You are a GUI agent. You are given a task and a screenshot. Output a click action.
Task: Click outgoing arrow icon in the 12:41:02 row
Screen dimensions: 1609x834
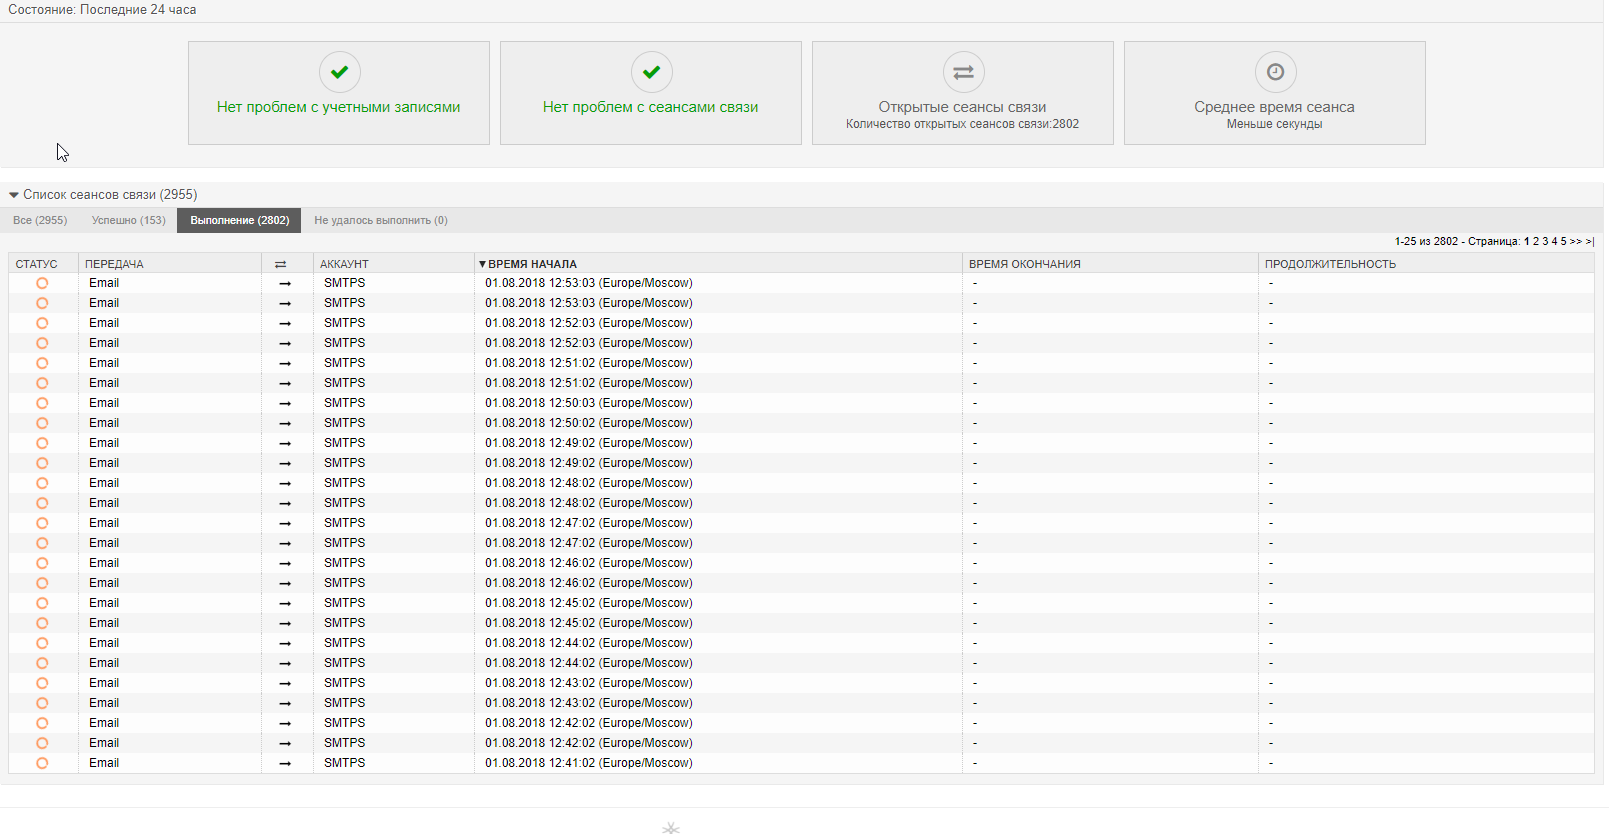285,763
